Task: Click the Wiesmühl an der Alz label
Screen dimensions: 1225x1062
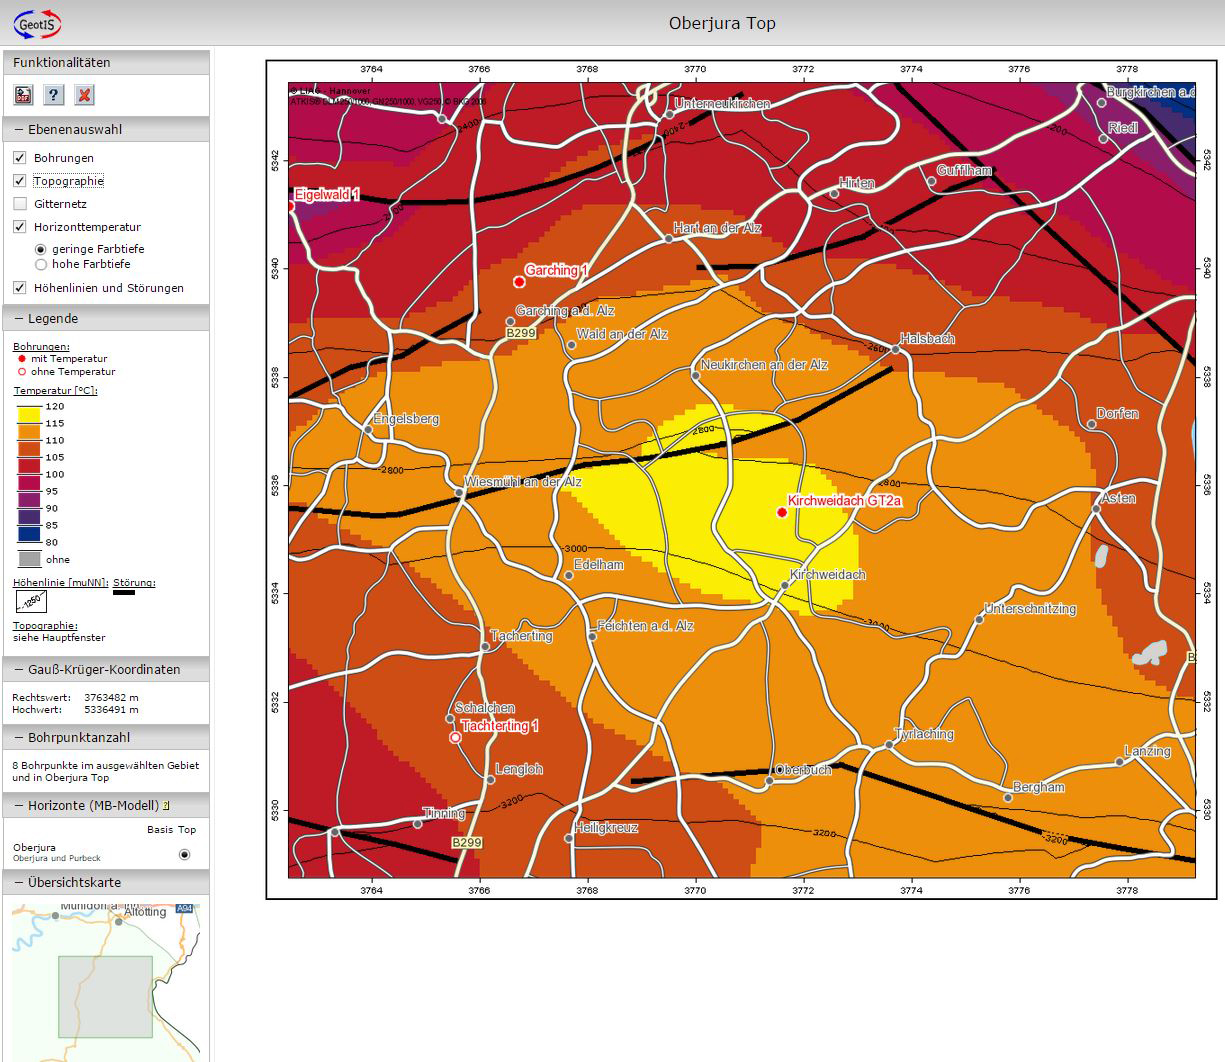Action: pos(523,481)
